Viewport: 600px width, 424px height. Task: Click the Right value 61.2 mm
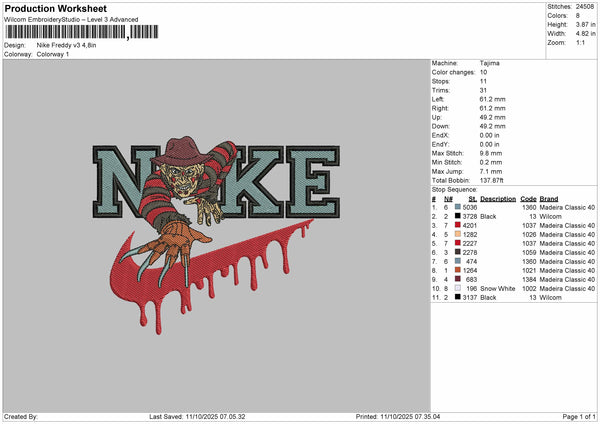492,108
